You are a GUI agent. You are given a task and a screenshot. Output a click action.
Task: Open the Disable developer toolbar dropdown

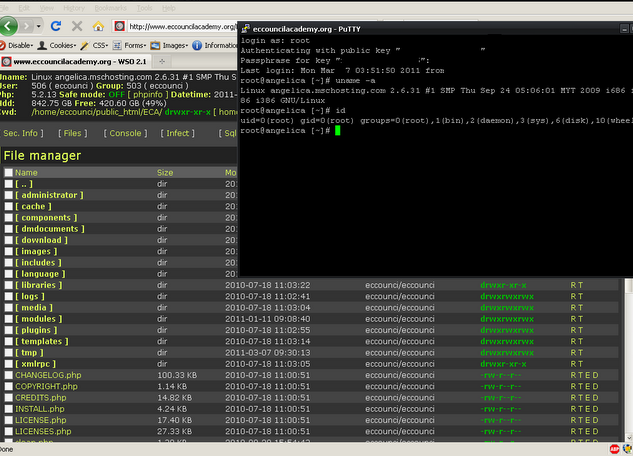(17, 46)
